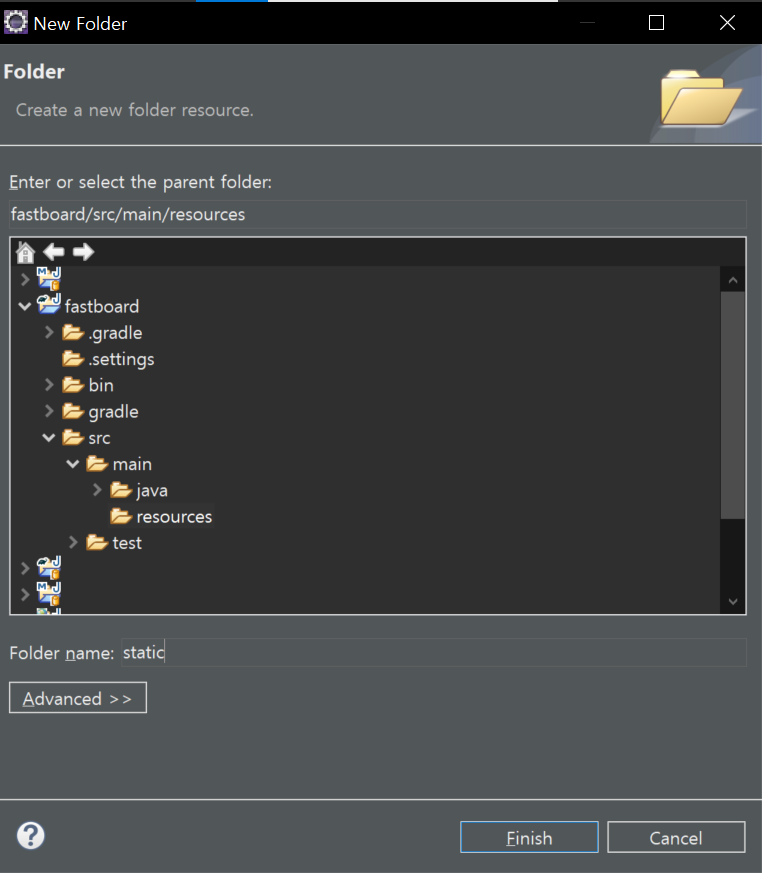Collapse the main folder
762x873 pixels.
[x=73, y=464]
